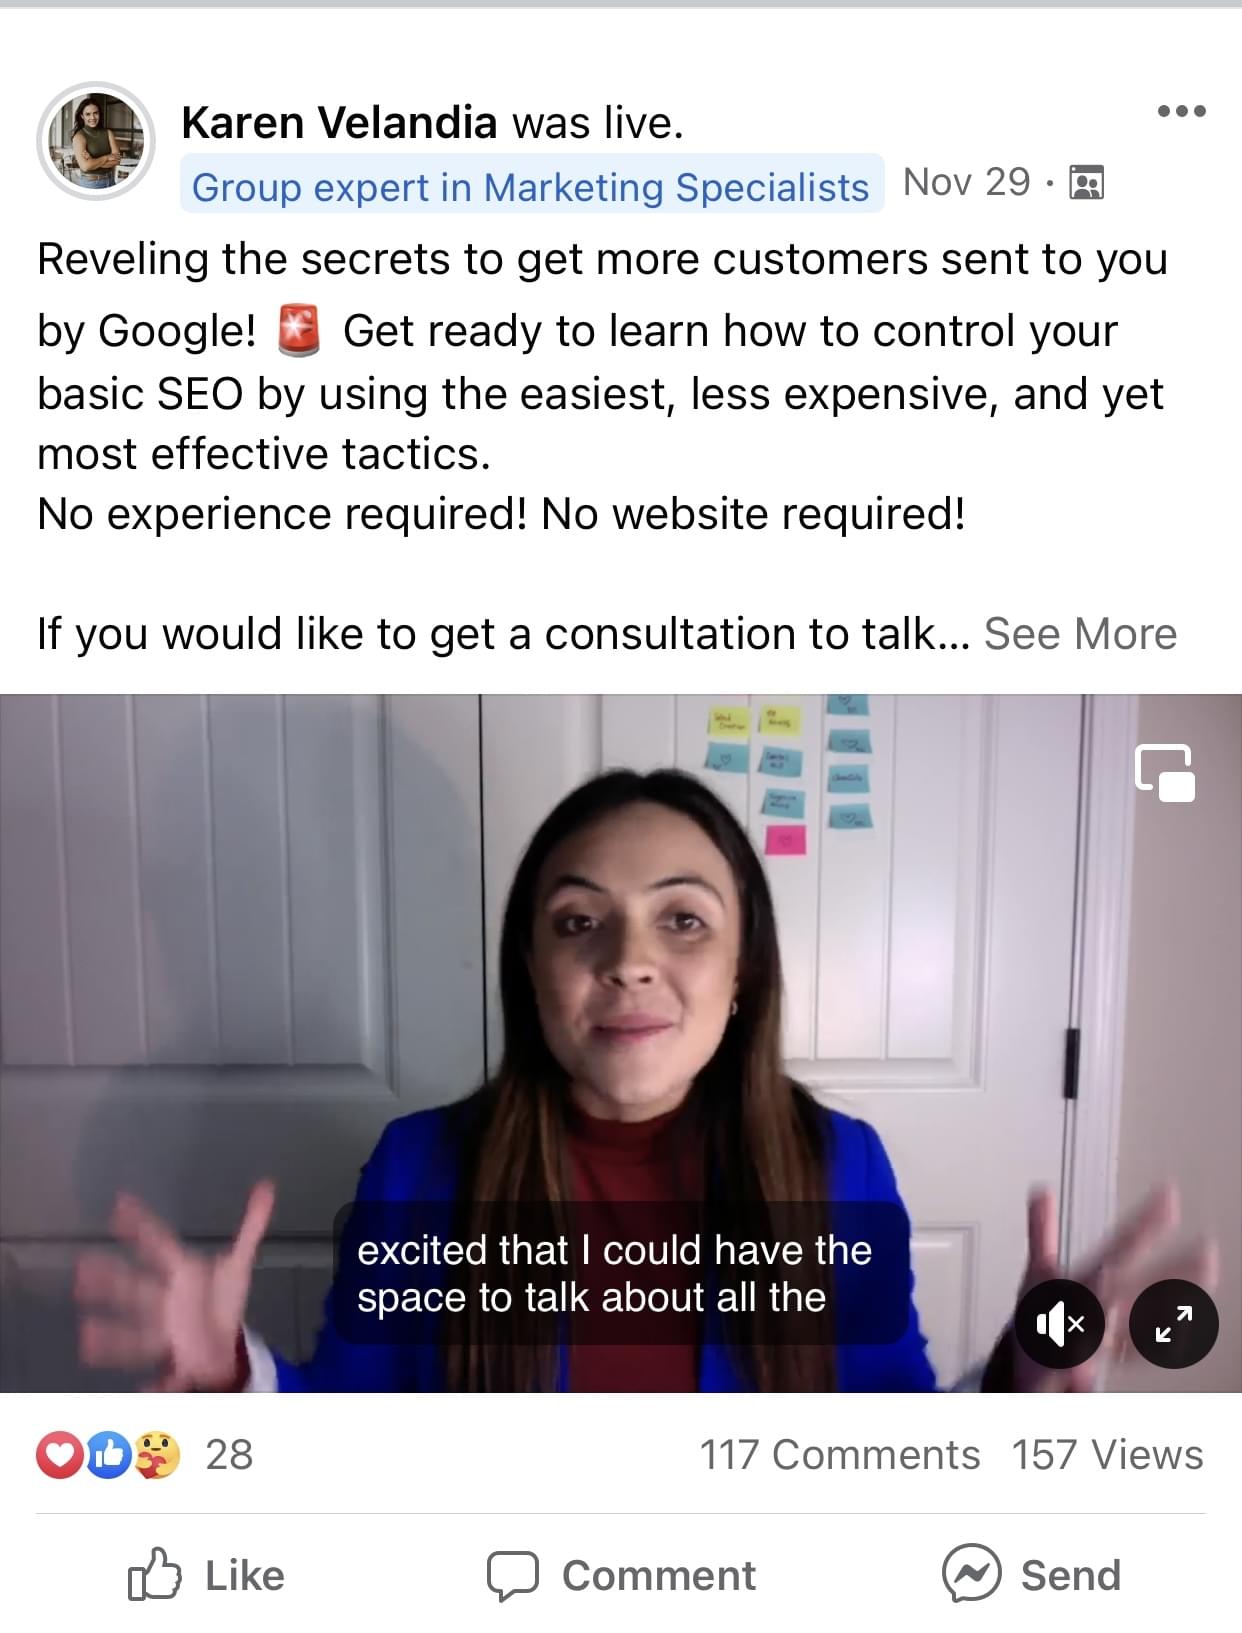The image size is (1242, 1633).
Task: Enable picture-in-picture mini player for video
Action: pos(1165,773)
